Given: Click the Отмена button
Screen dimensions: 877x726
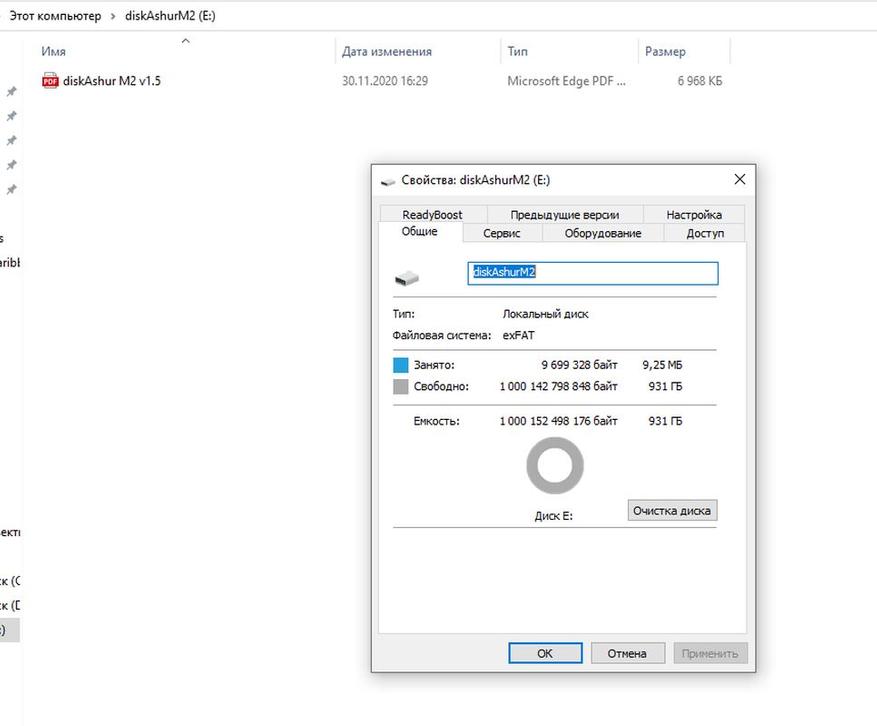Looking at the screenshot, I should (628, 653).
